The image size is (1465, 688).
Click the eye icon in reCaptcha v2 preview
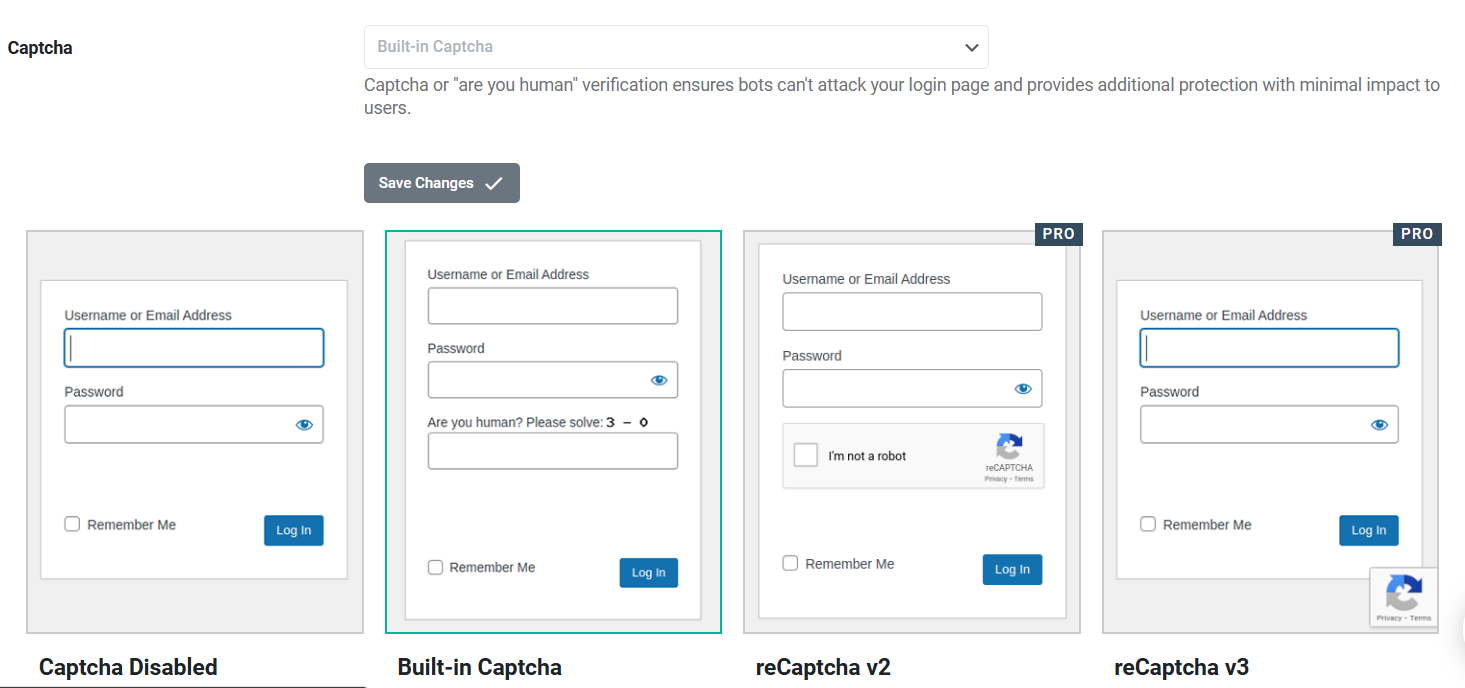pyautogui.click(x=1023, y=389)
